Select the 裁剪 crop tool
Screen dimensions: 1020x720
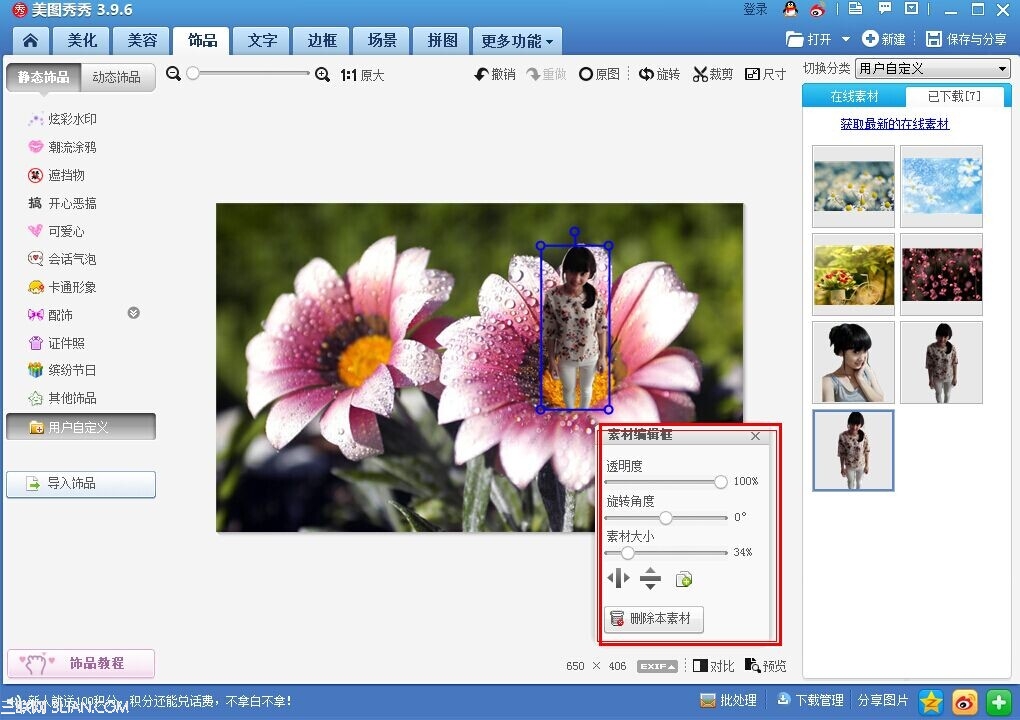(x=712, y=74)
